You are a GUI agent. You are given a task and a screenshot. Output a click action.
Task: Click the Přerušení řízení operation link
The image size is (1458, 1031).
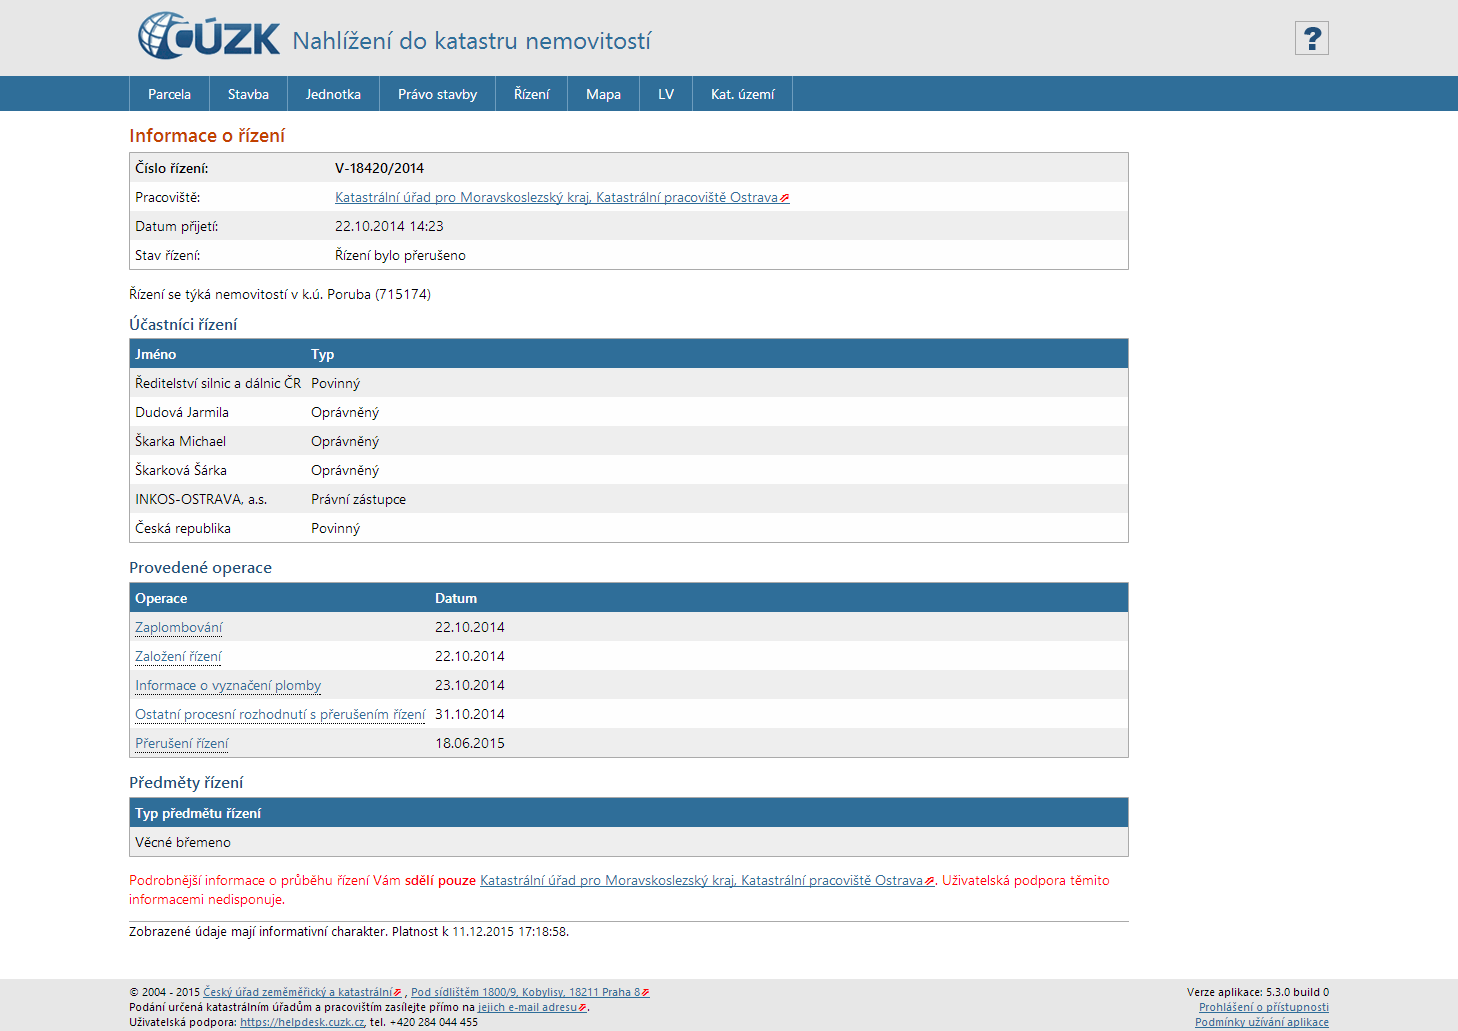[x=182, y=744]
